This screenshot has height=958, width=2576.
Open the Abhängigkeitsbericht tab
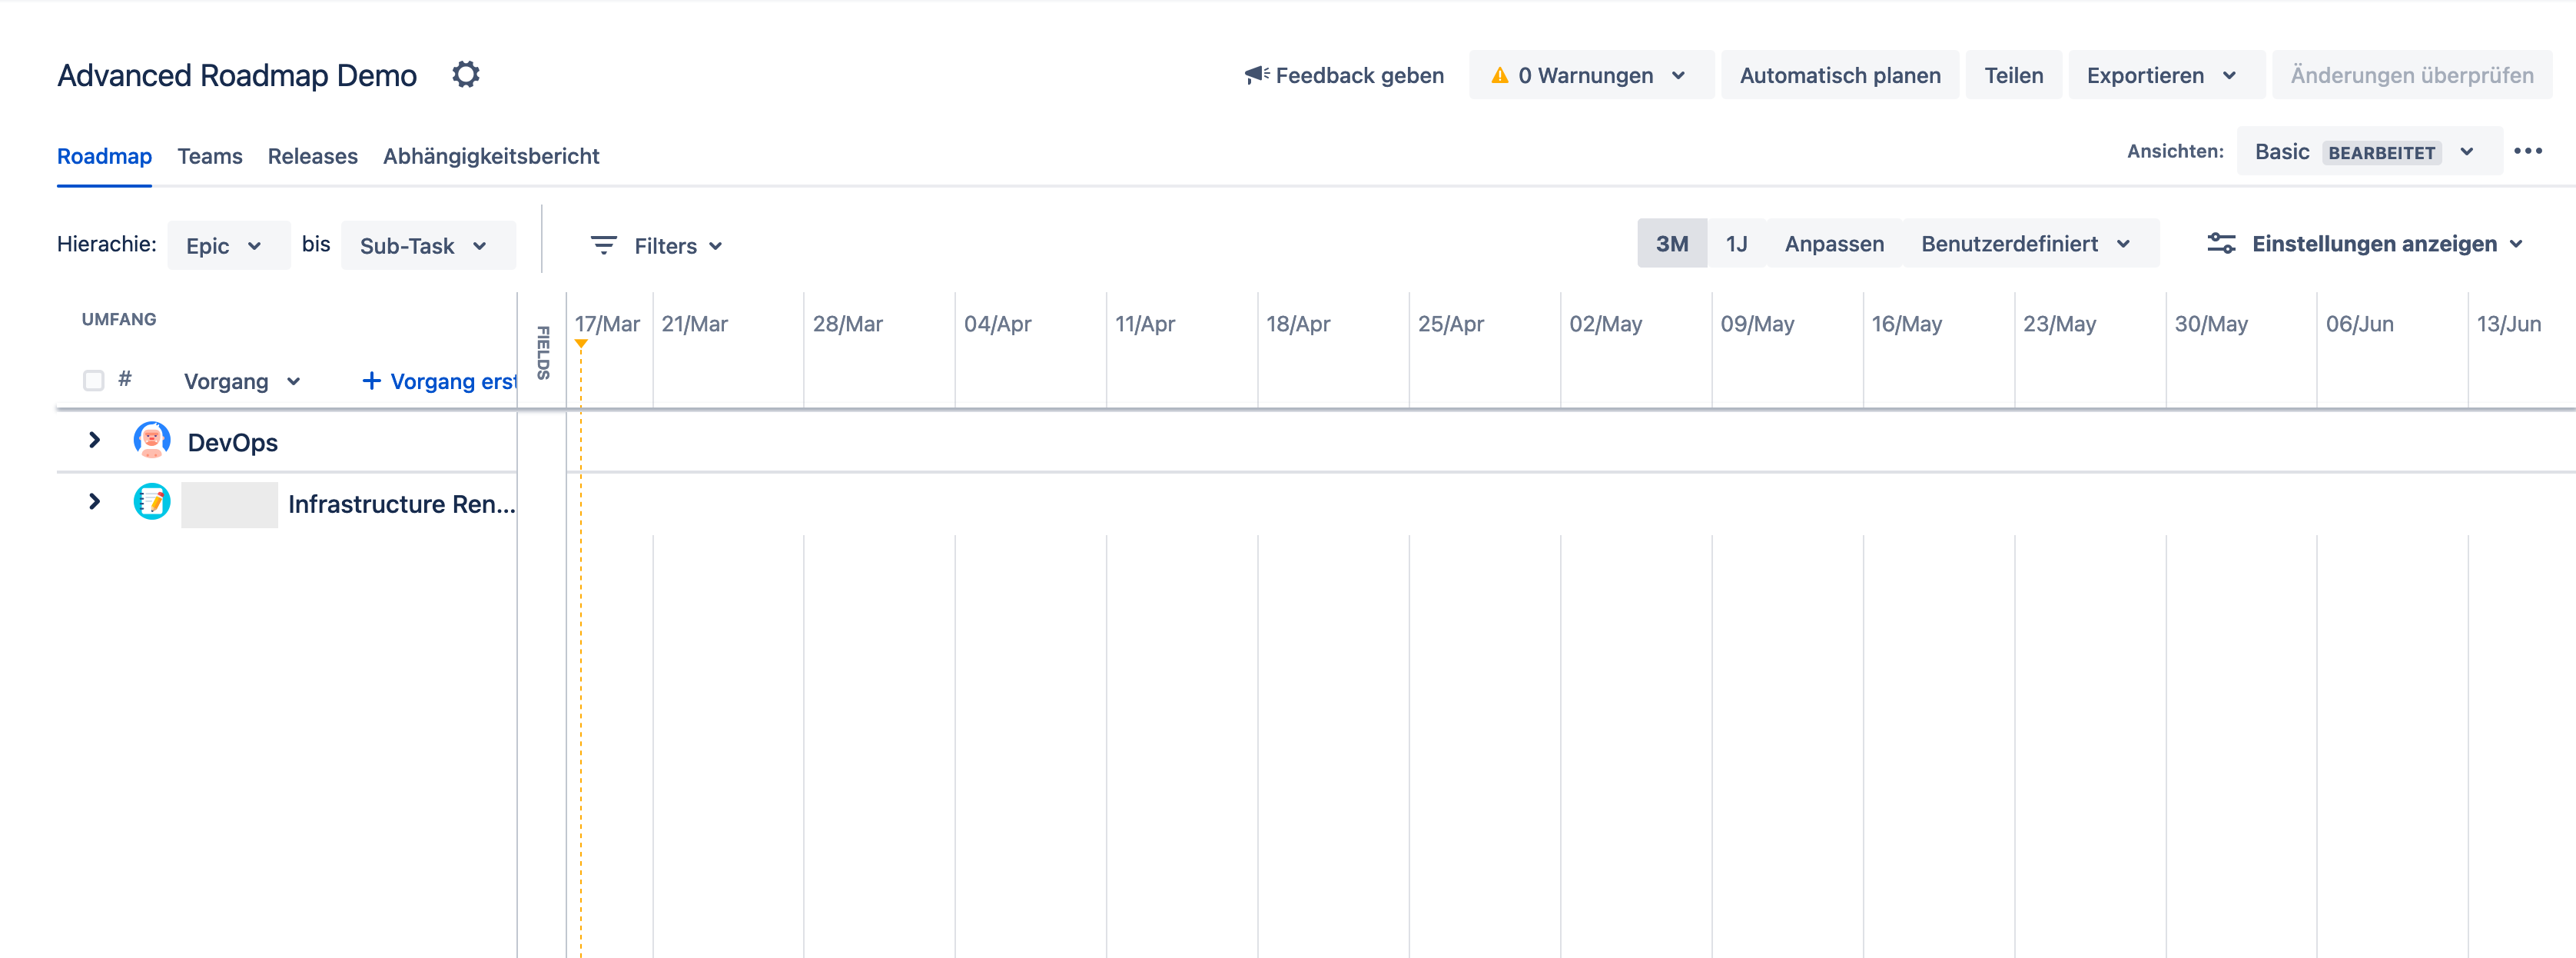491,156
